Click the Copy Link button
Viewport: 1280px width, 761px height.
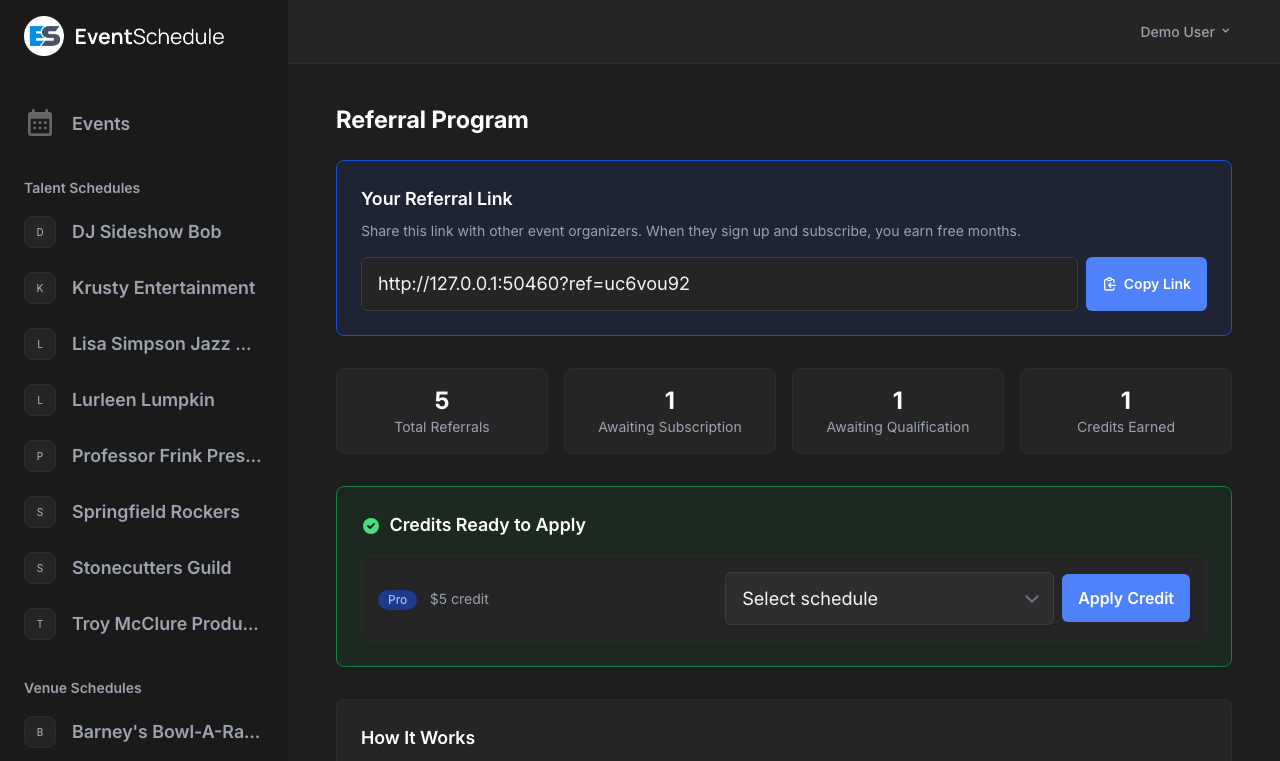coord(1146,284)
